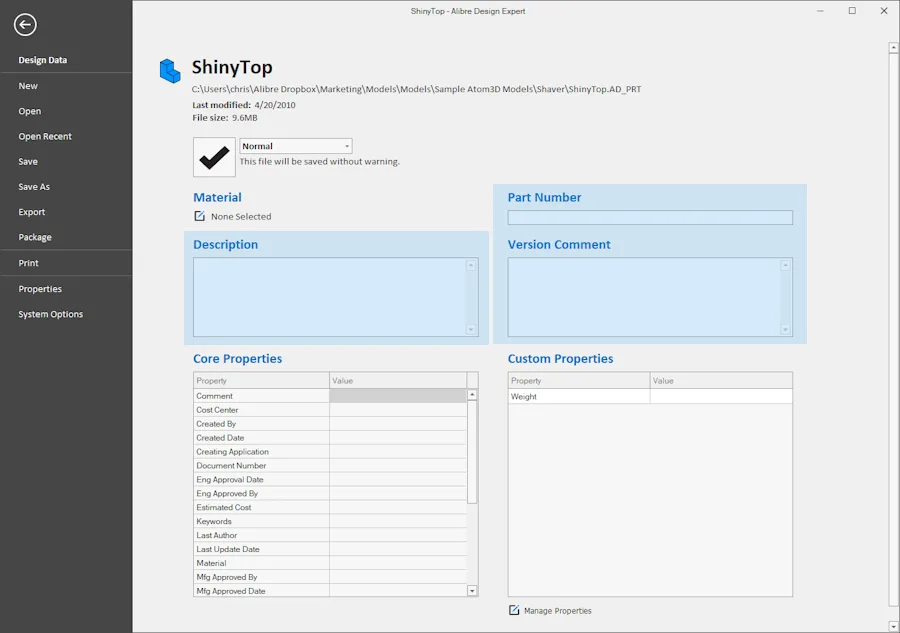
Task: Click the Core Properties scrollbar thumb
Action: click(x=472, y=452)
